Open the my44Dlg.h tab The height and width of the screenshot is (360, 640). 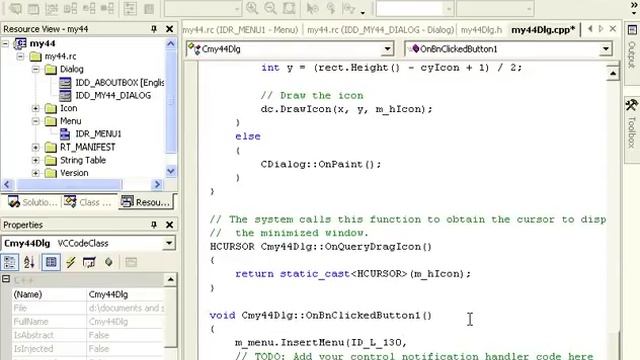pyautogui.click(x=481, y=30)
